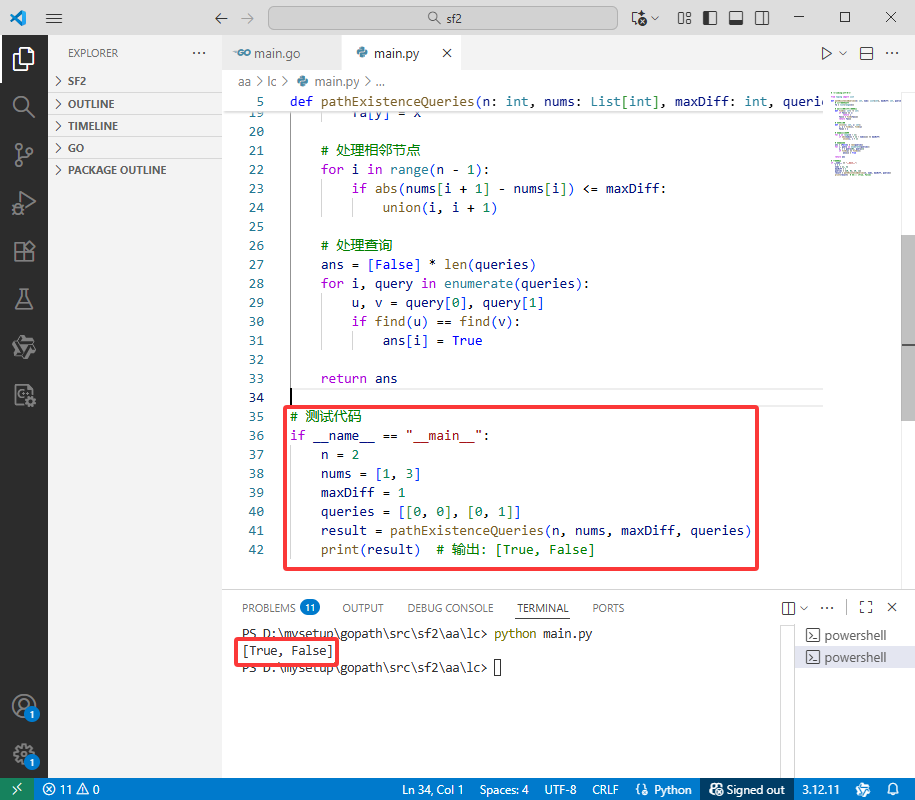Expand the GO section
The width and height of the screenshot is (915, 800).
point(135,148)
